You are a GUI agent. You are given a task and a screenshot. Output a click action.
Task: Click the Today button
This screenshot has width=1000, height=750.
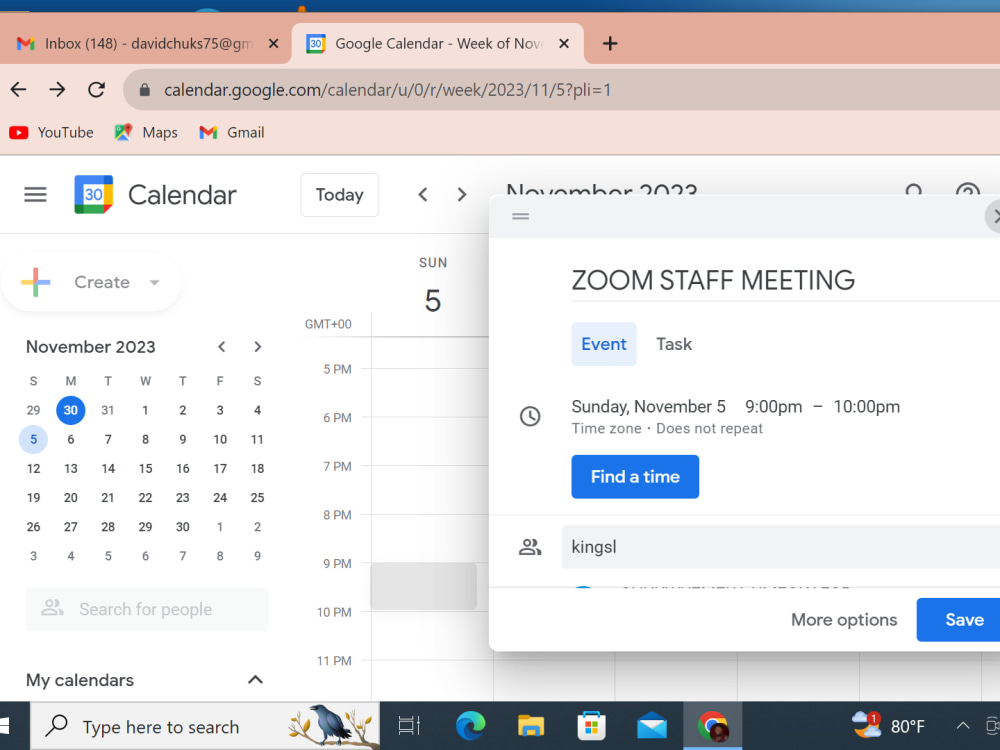(x=339, y=195)
